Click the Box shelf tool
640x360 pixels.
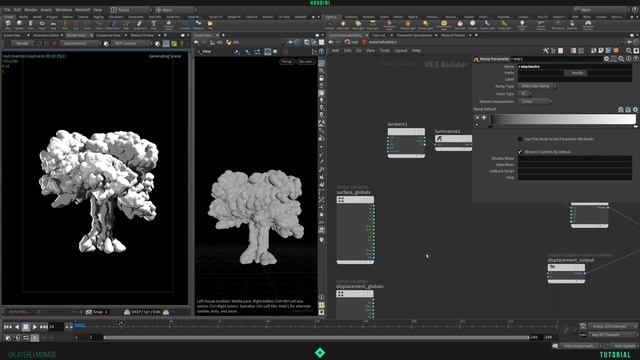pyautogui.click(x=8, y=25)
